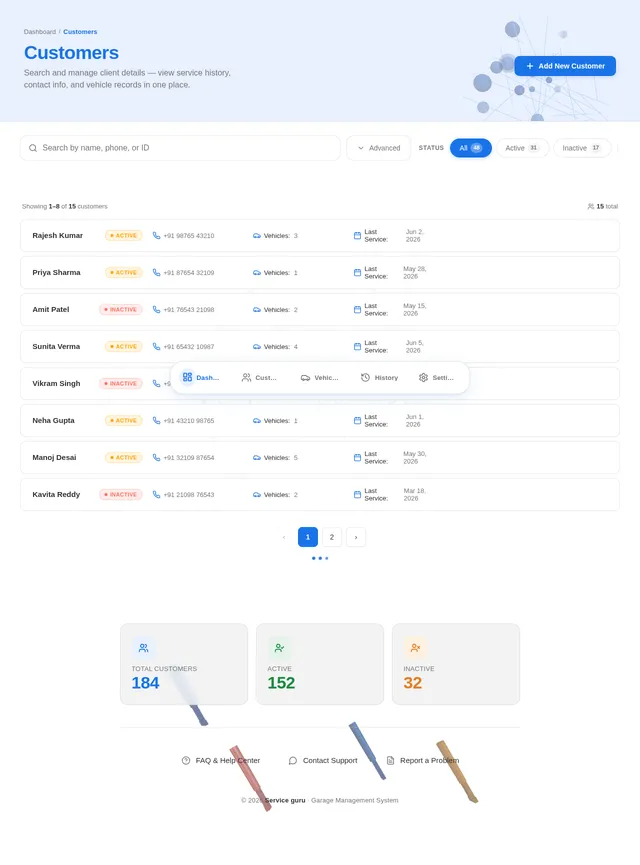Click vehicle icon in Priya Sharma row

(257, 273)
